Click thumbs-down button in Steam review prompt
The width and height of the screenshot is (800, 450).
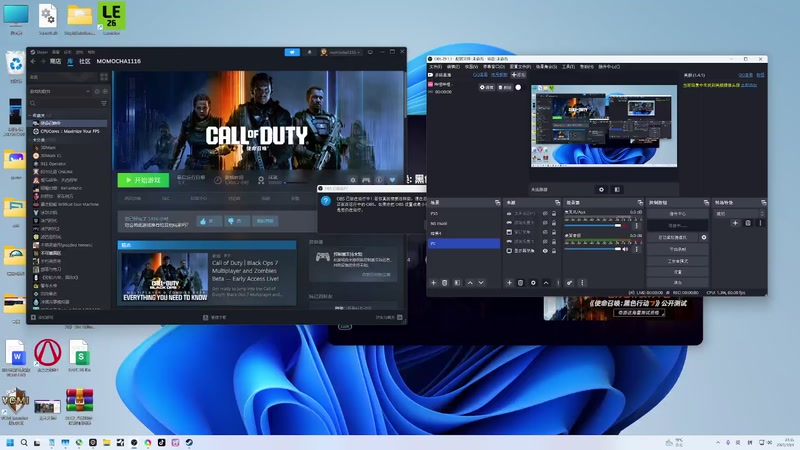tap(236, 221)
